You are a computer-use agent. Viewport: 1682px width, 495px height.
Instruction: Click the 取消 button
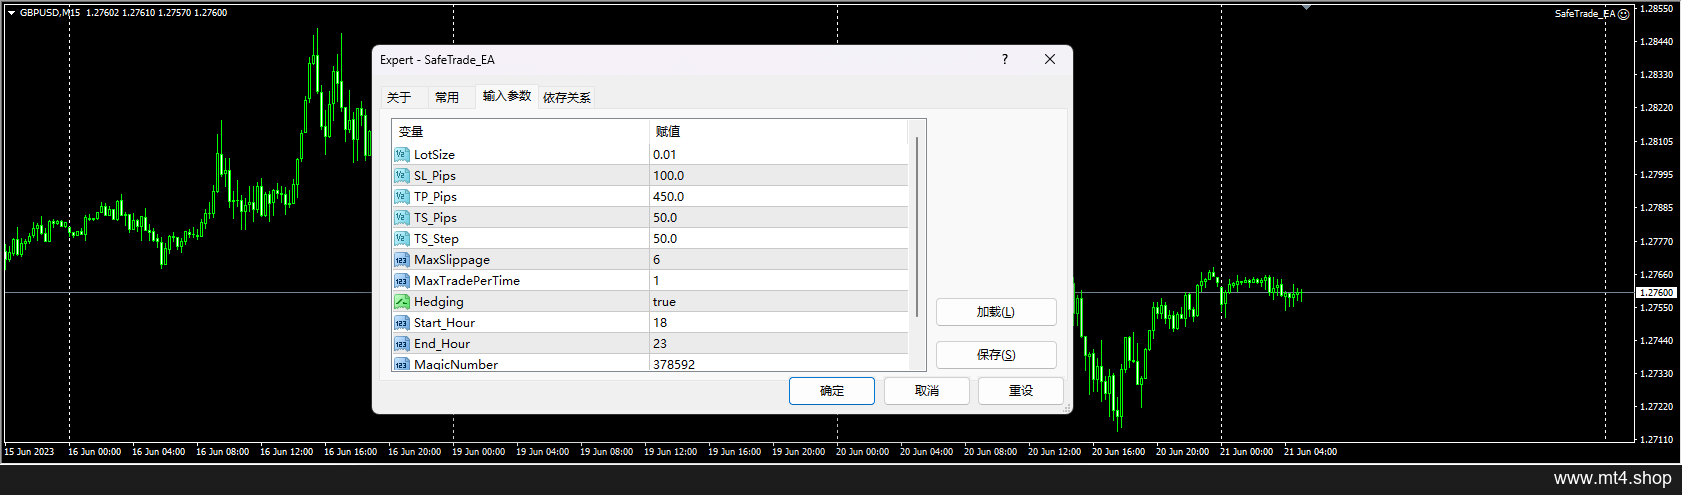927,391
